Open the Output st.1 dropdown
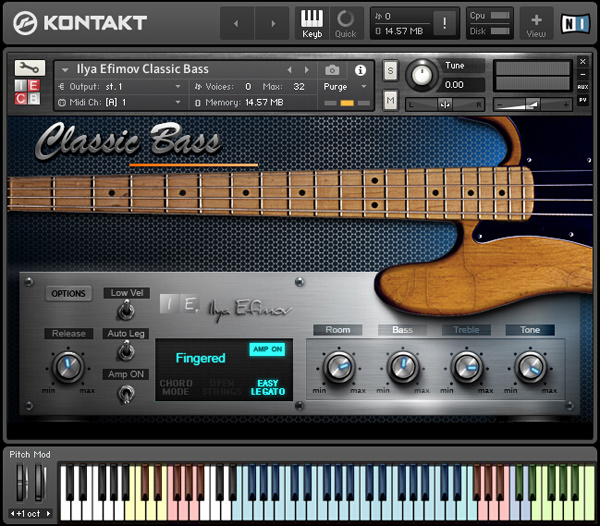 coord(120,87)
